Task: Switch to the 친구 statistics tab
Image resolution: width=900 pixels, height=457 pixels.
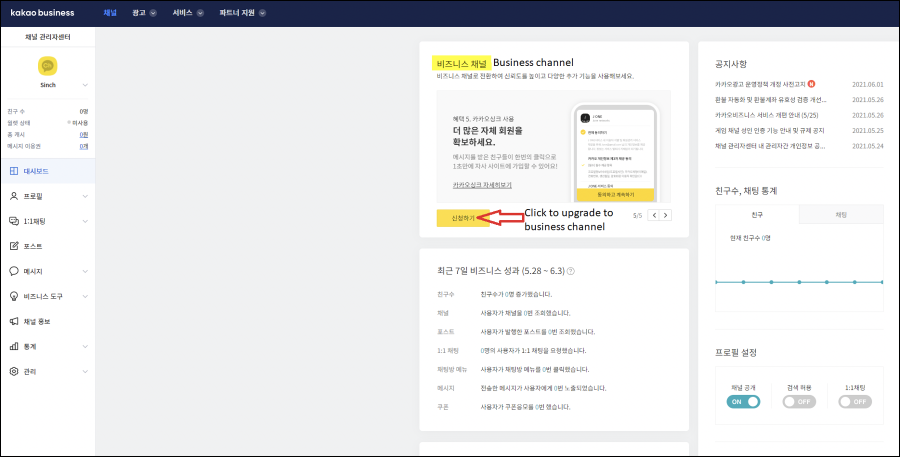Action: [757, 214]
